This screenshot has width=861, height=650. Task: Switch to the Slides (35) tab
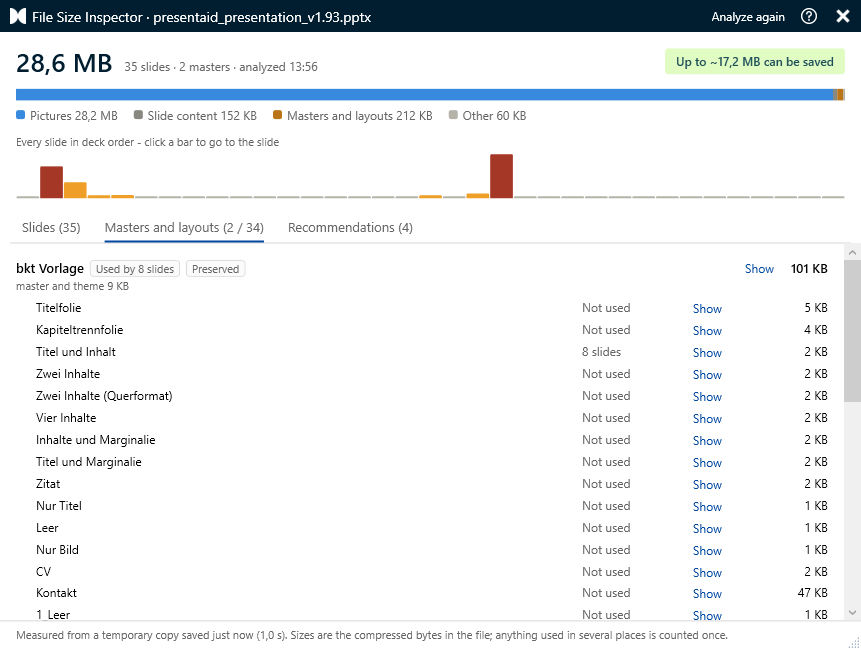click(x=51, y=227)
